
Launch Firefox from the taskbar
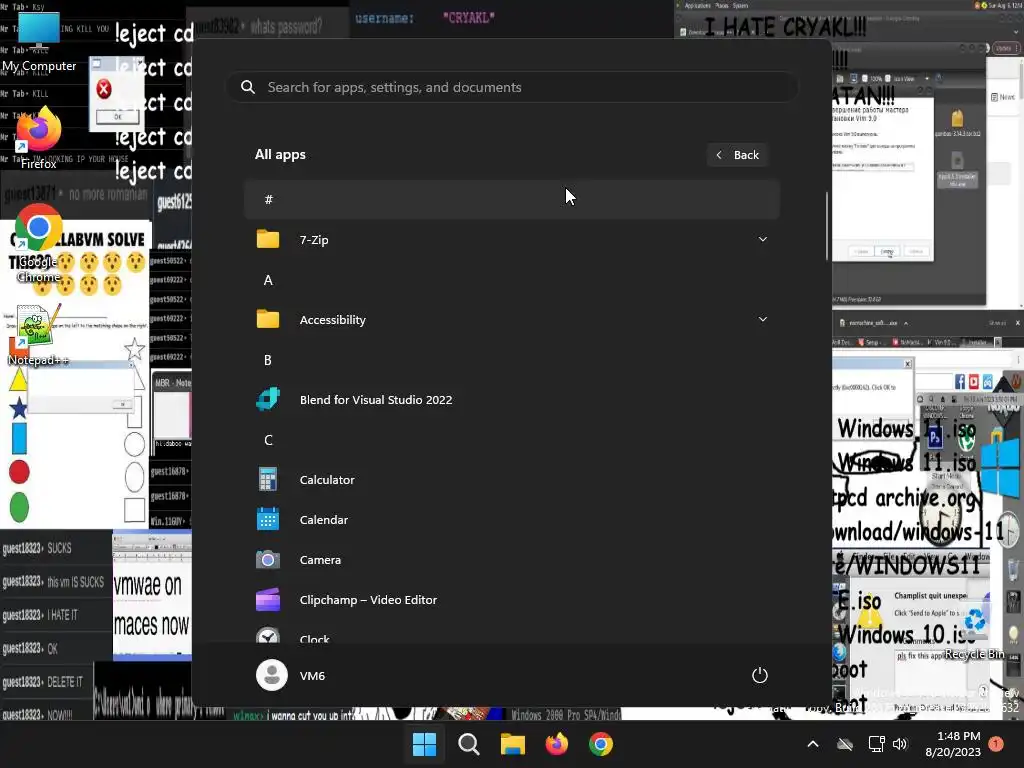(556, 744)
